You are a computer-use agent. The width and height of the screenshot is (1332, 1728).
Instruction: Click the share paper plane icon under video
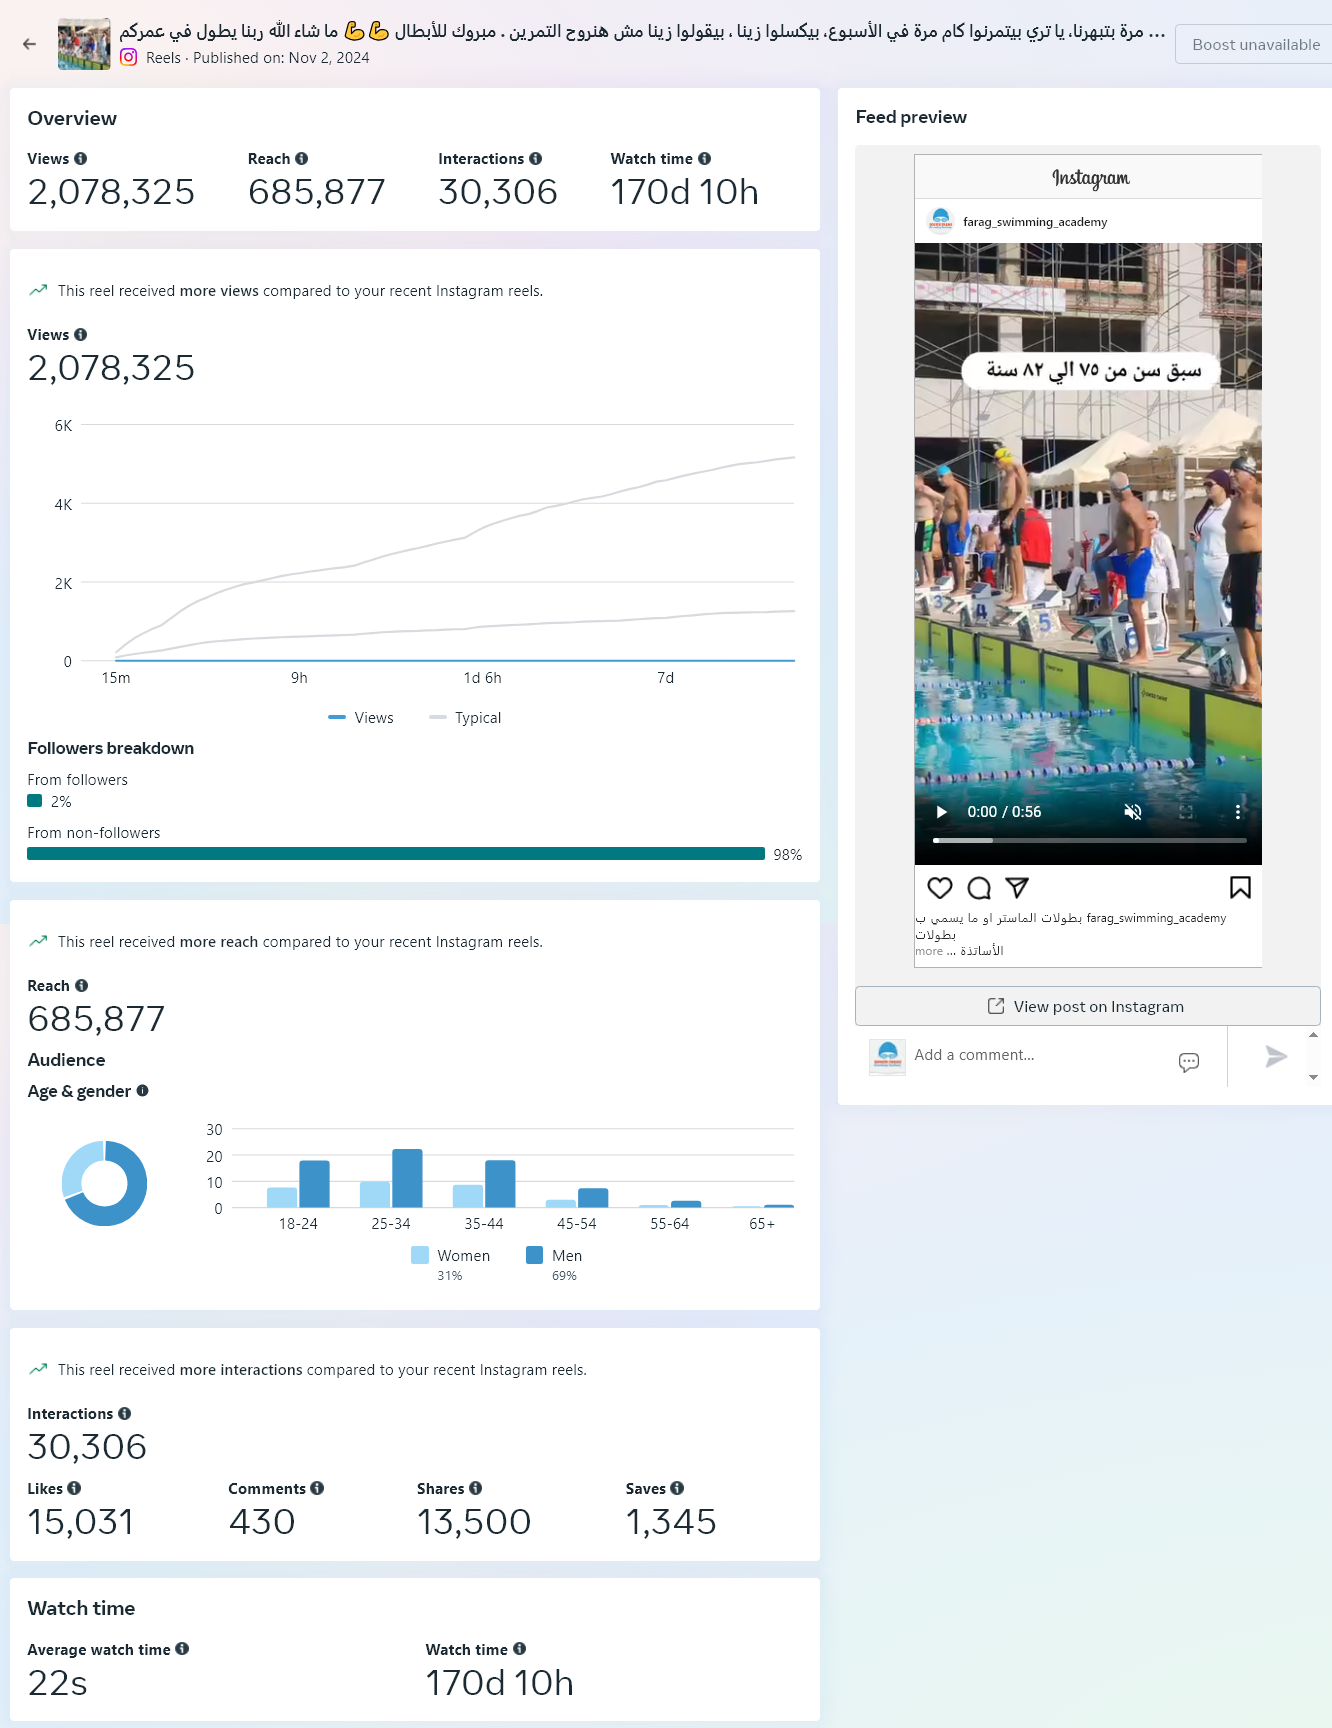pyautogui.click(x=1017, y=888)
